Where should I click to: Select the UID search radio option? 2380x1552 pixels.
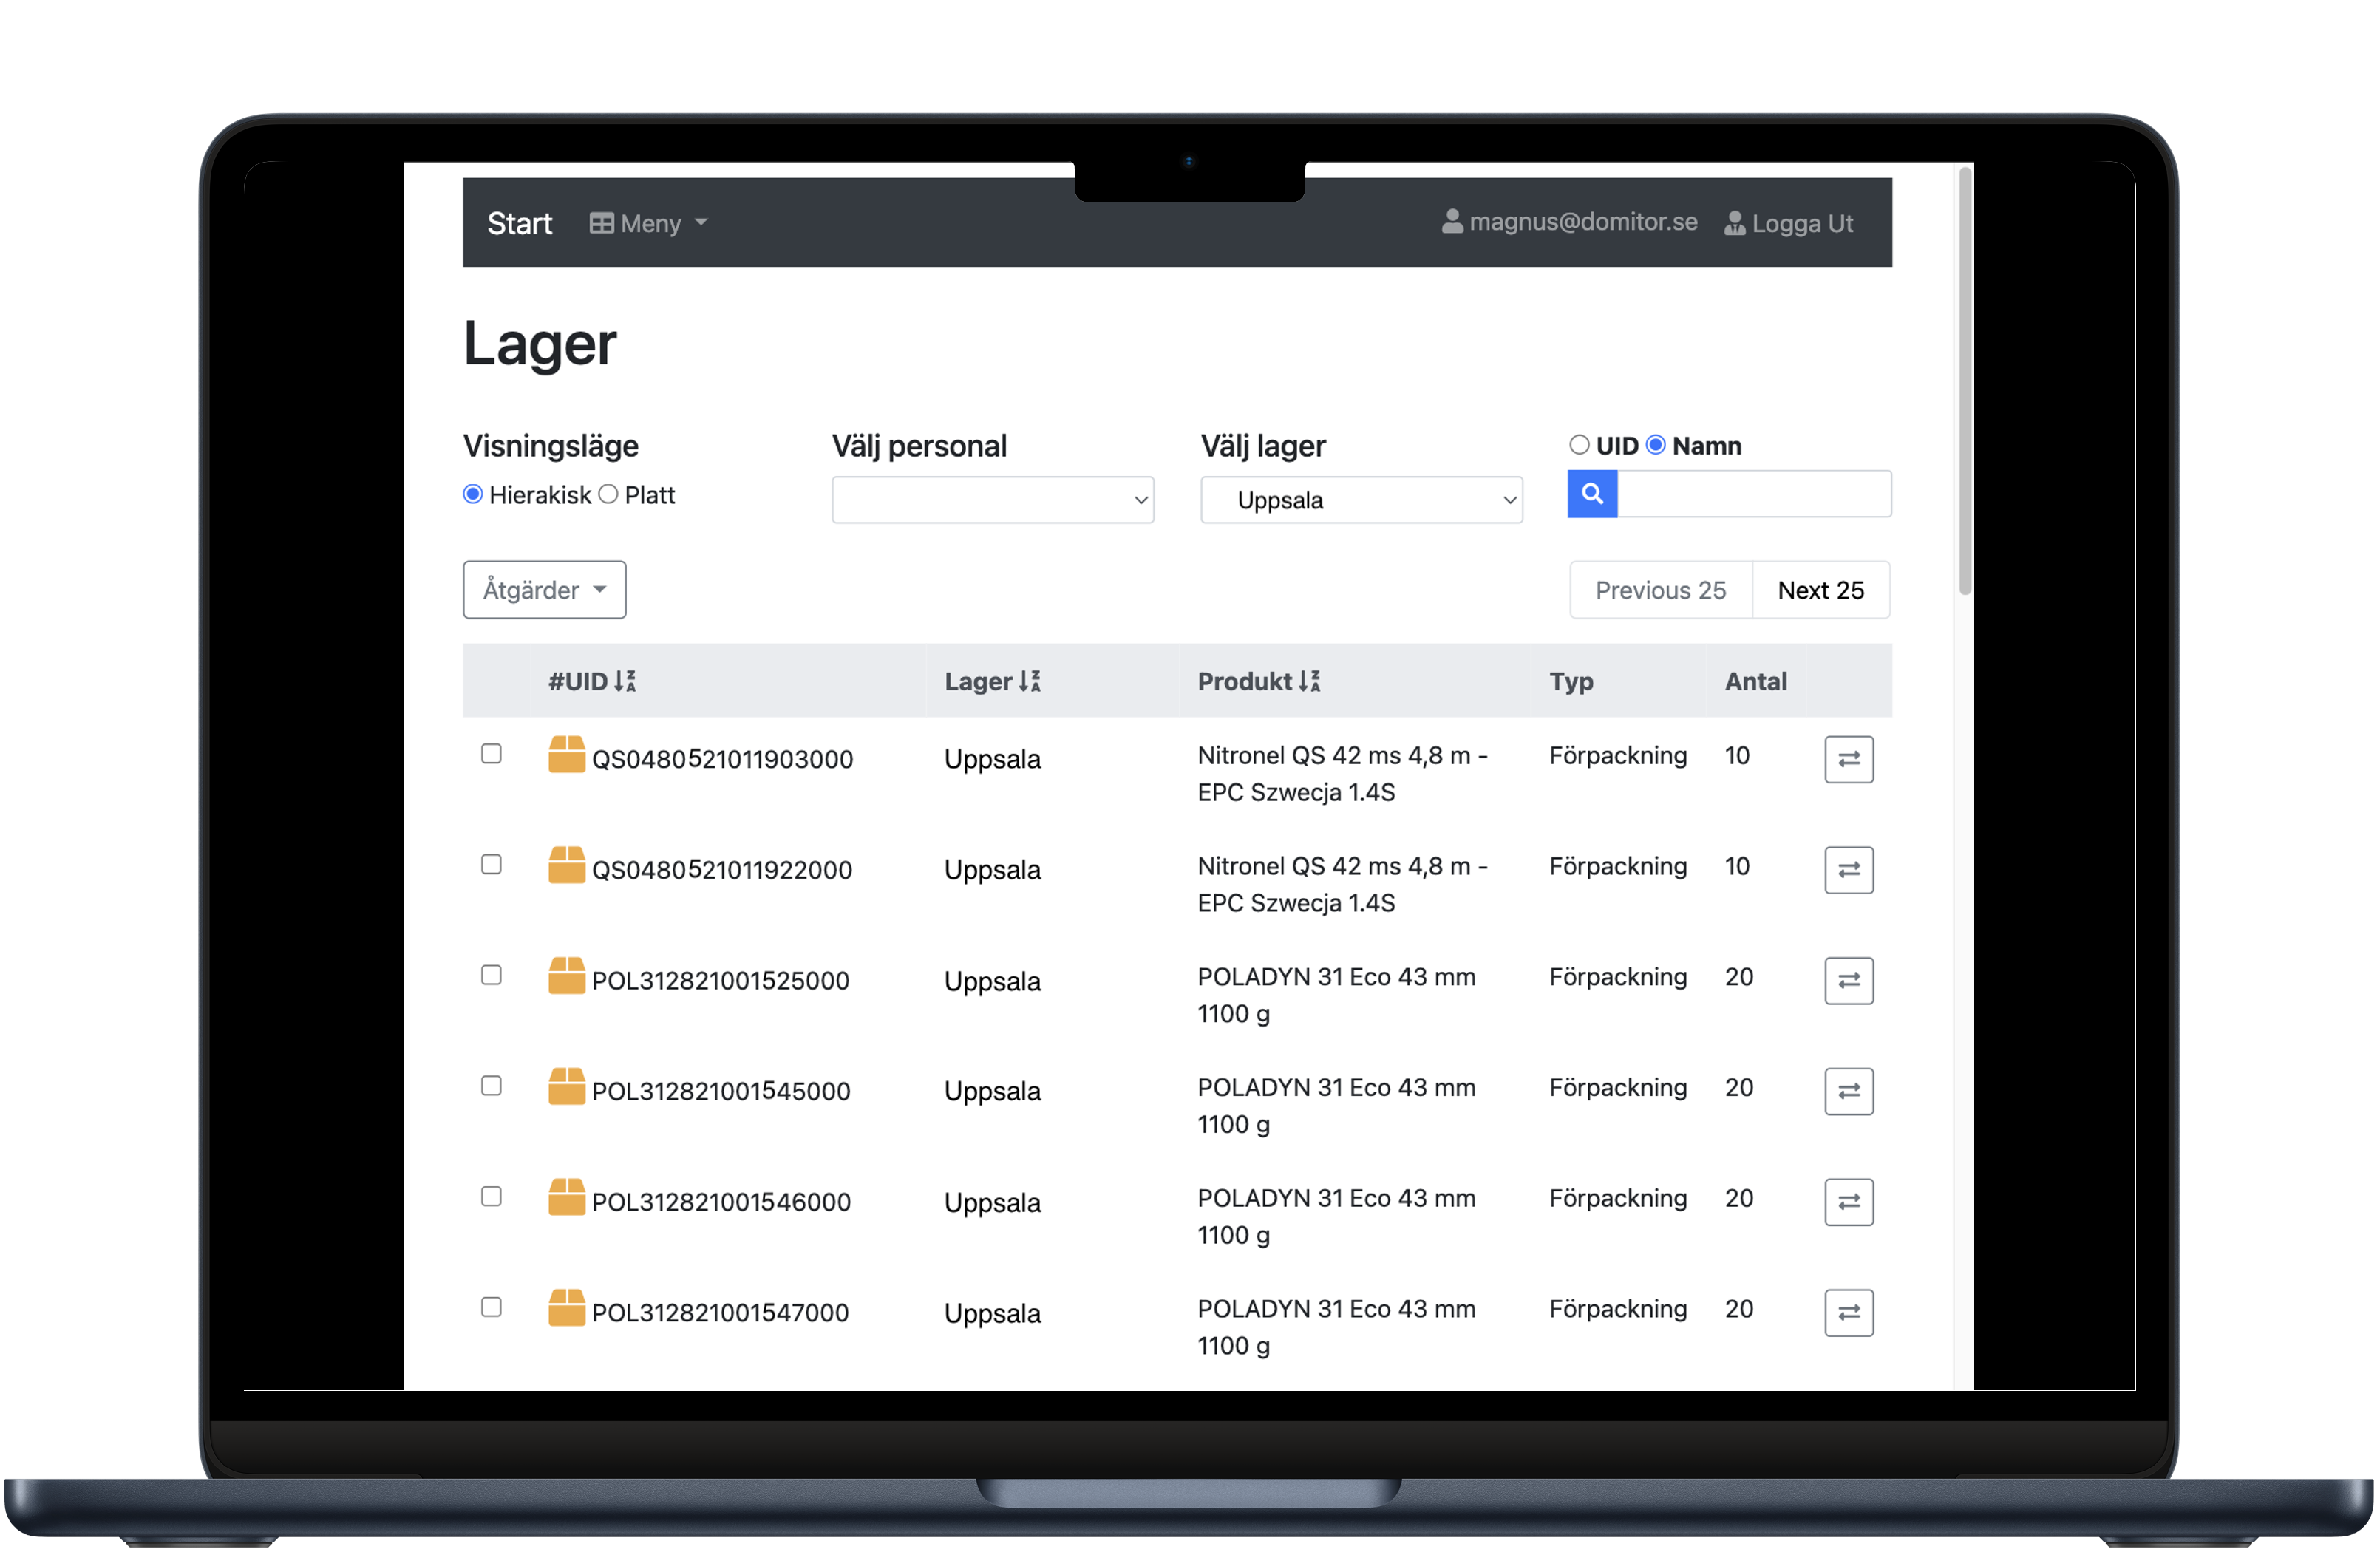click(x=1579, y=445)
